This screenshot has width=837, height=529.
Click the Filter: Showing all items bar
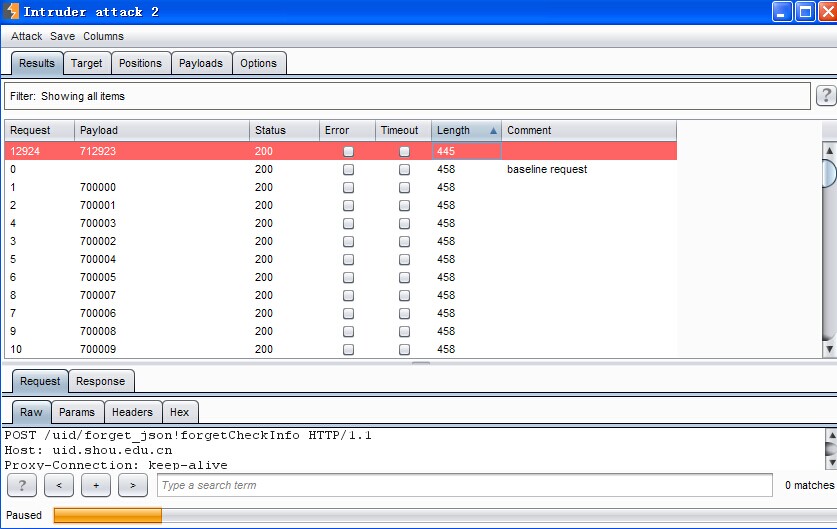coord(407,96)
